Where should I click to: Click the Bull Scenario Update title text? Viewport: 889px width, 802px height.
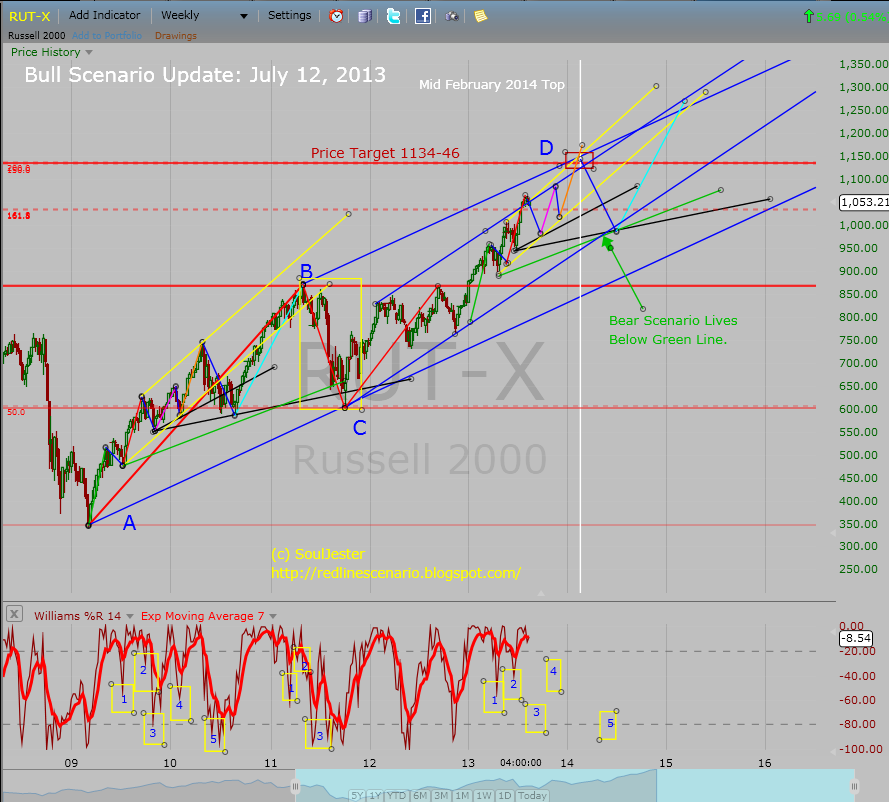click(205, 75)
